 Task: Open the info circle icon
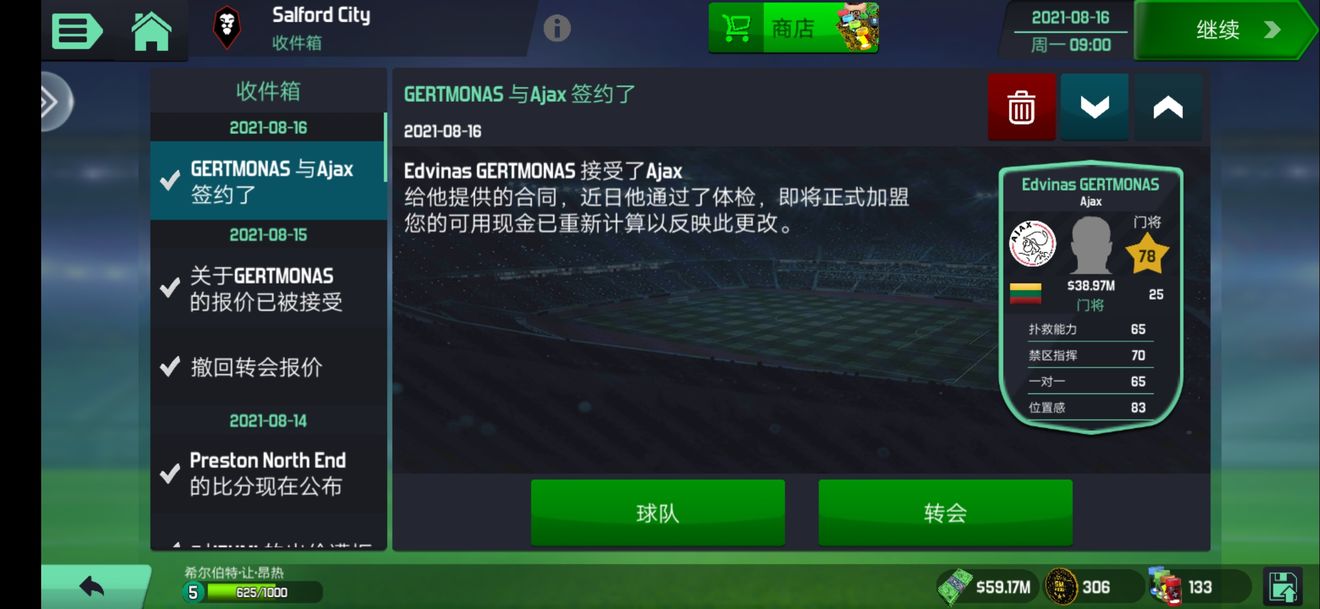coord(557,28)
